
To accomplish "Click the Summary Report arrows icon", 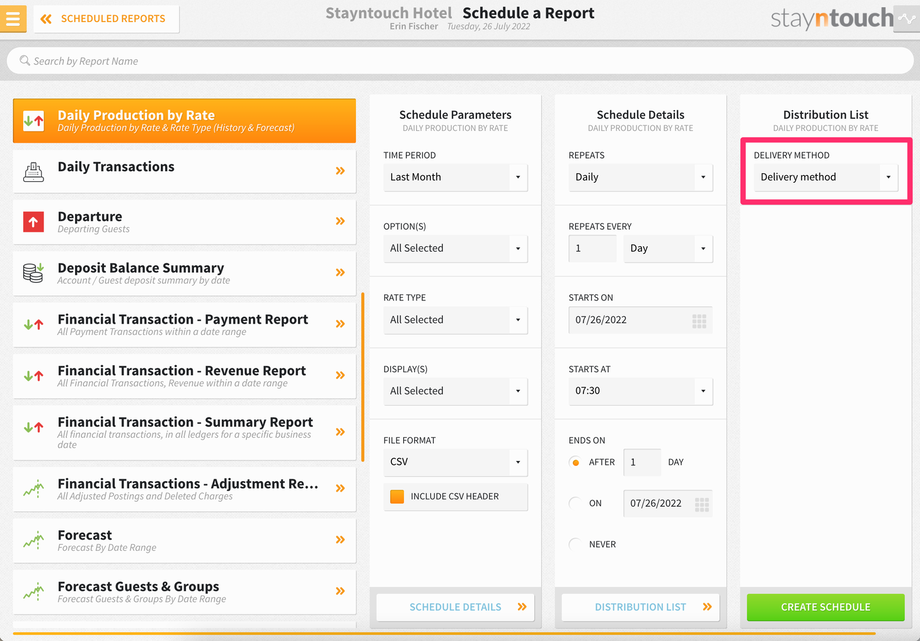I will tap(33, 427).
